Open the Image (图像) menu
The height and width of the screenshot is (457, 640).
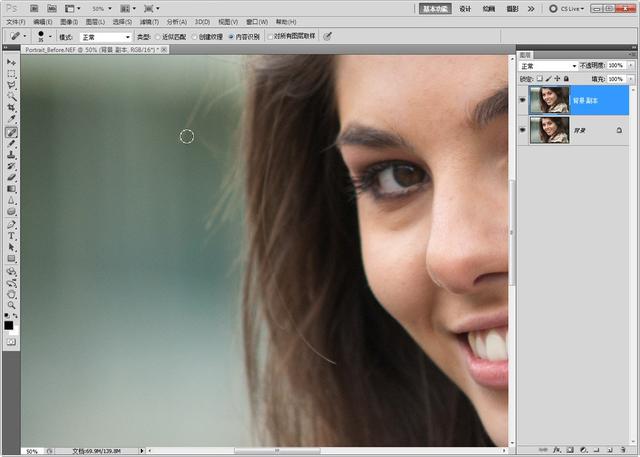pyautogui.click(x=69, y=22)
